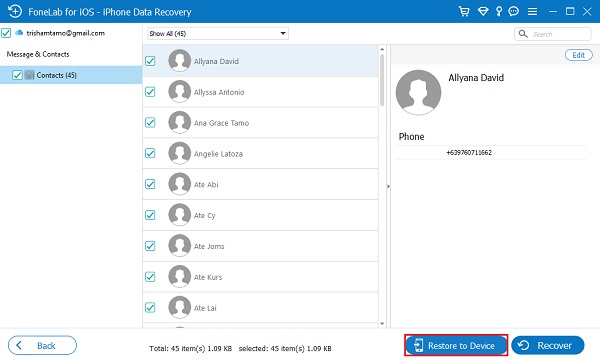The height and width of the screenshot is (362, 600).
Task: Uncheck Ate Kurs's checkbox
Action: 150,277
